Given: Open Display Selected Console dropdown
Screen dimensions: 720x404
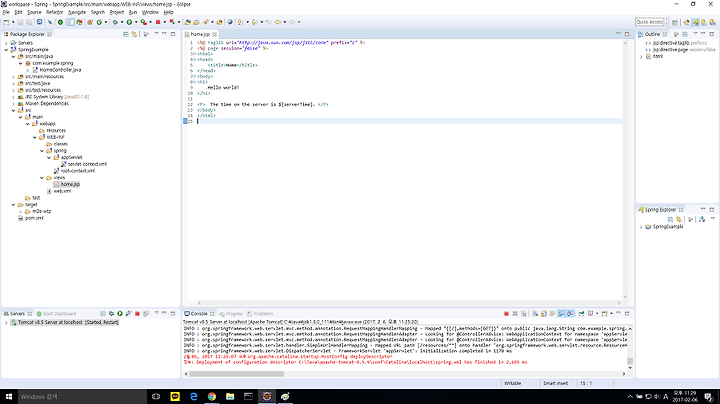Looking at the screenshot, I should (x=597, y=314).
